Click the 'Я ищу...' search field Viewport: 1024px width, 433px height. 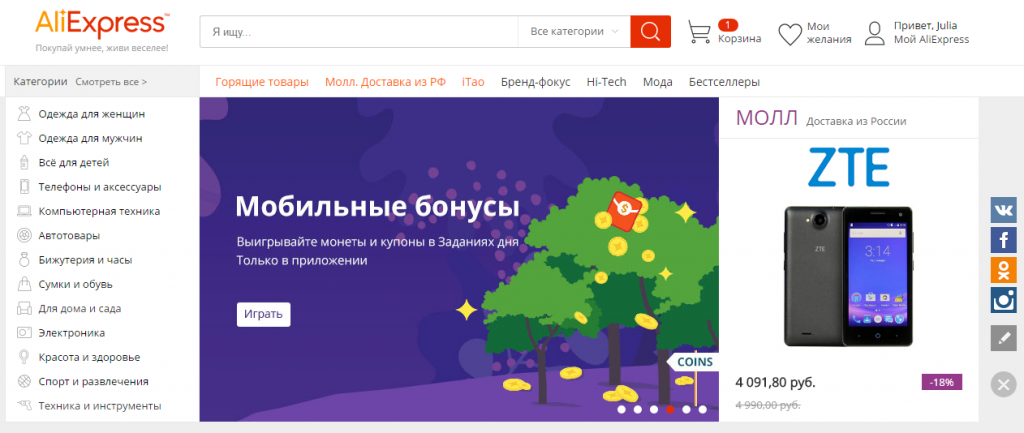tap(358, 32)
